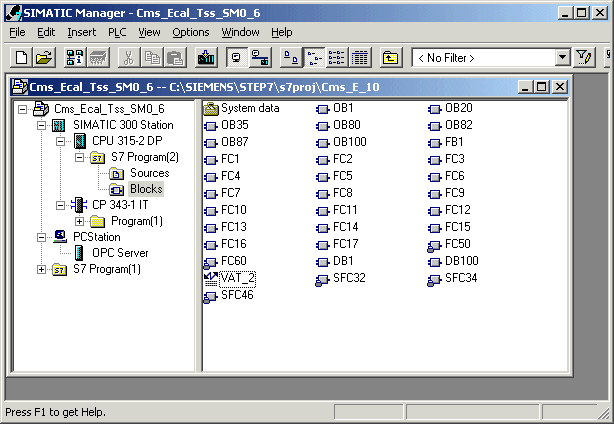614x424 pixels.
Task: Switch to List view
Action: tap(337, 58)
